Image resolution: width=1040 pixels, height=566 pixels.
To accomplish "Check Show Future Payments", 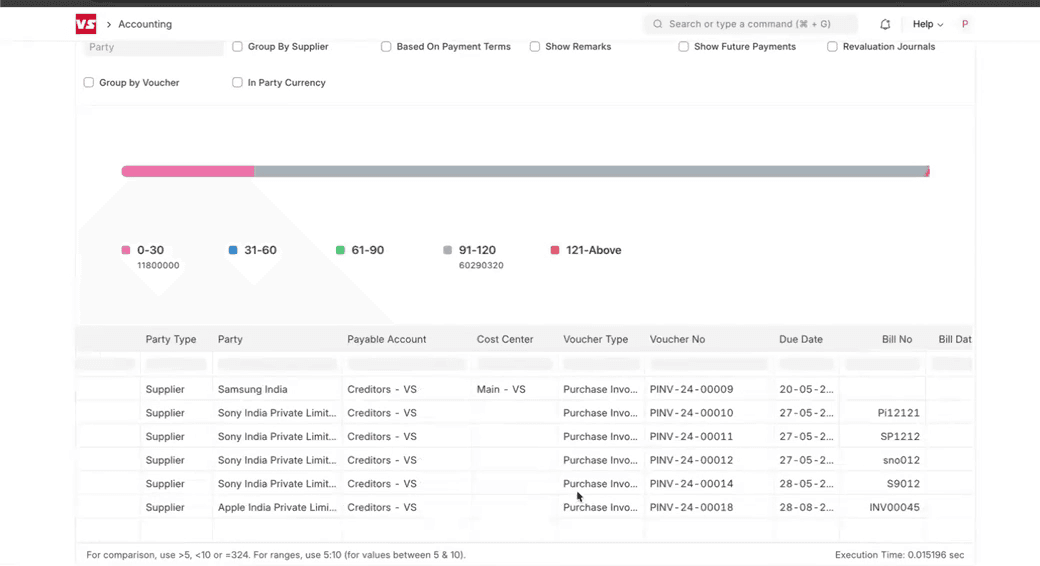I will [x=683, y=46].
